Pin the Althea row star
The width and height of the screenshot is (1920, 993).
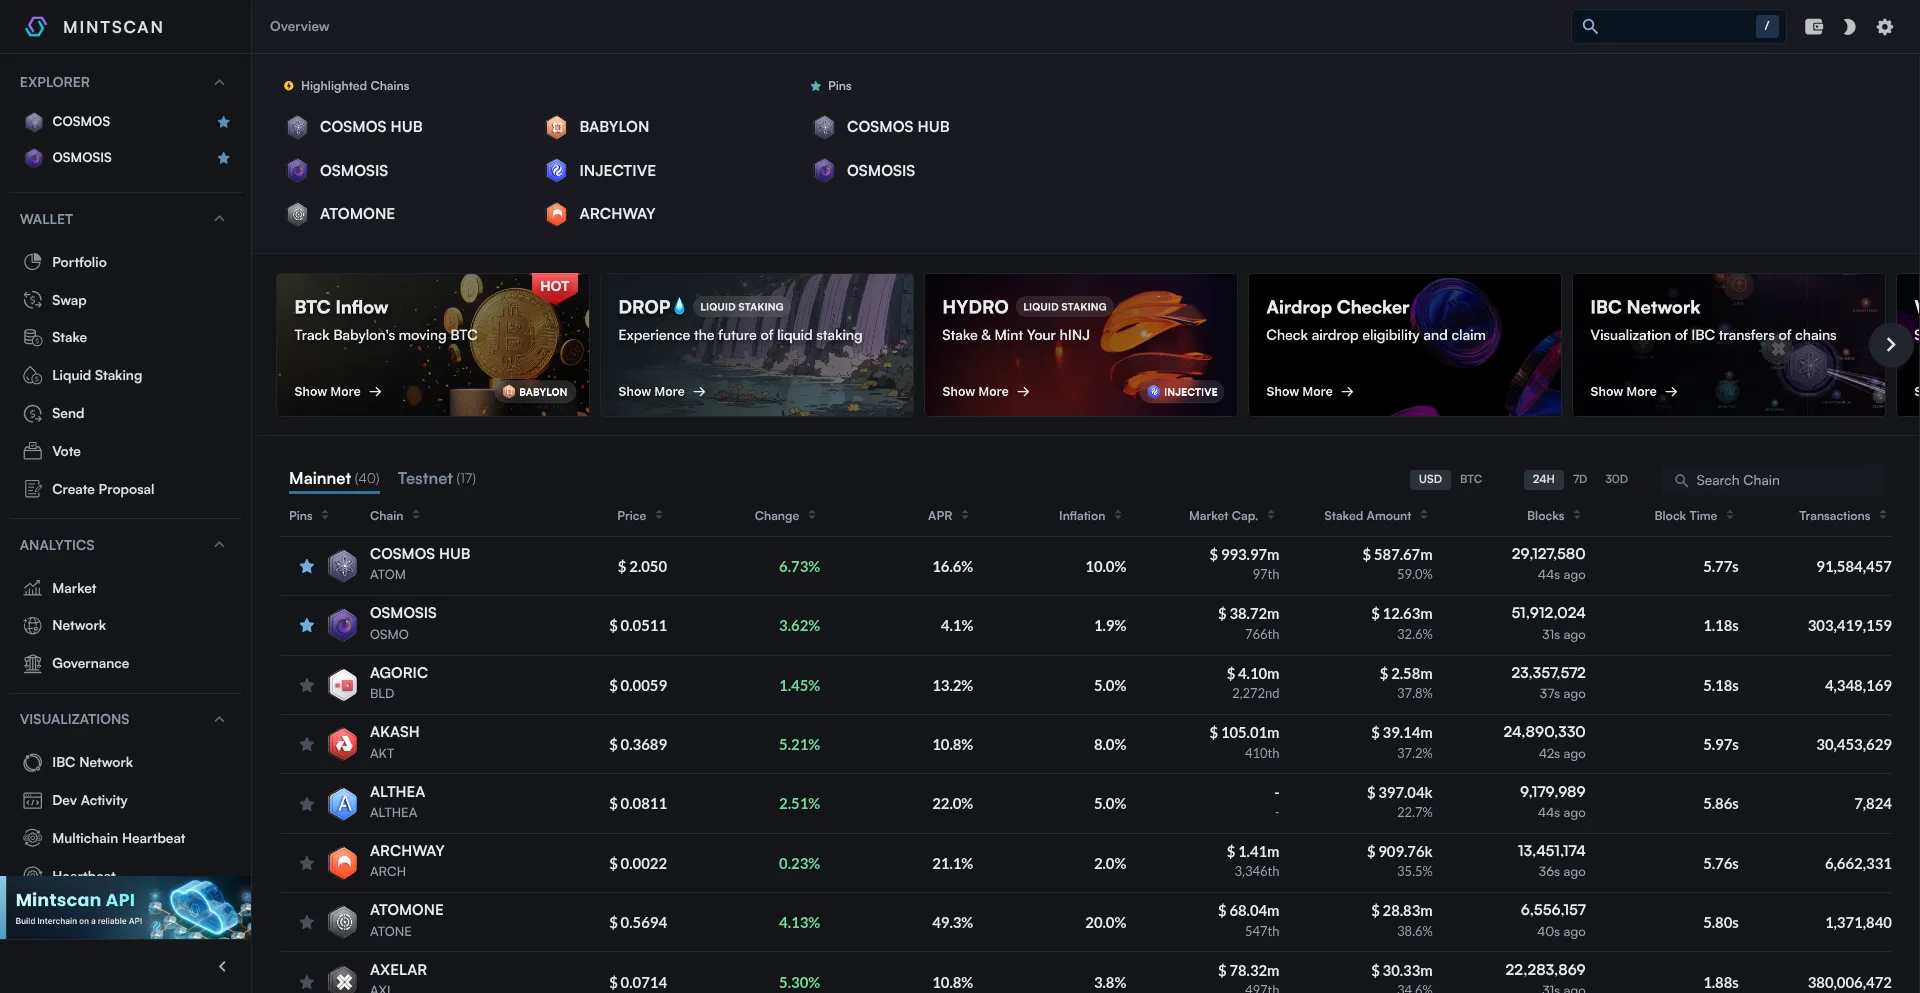(307, 804)
